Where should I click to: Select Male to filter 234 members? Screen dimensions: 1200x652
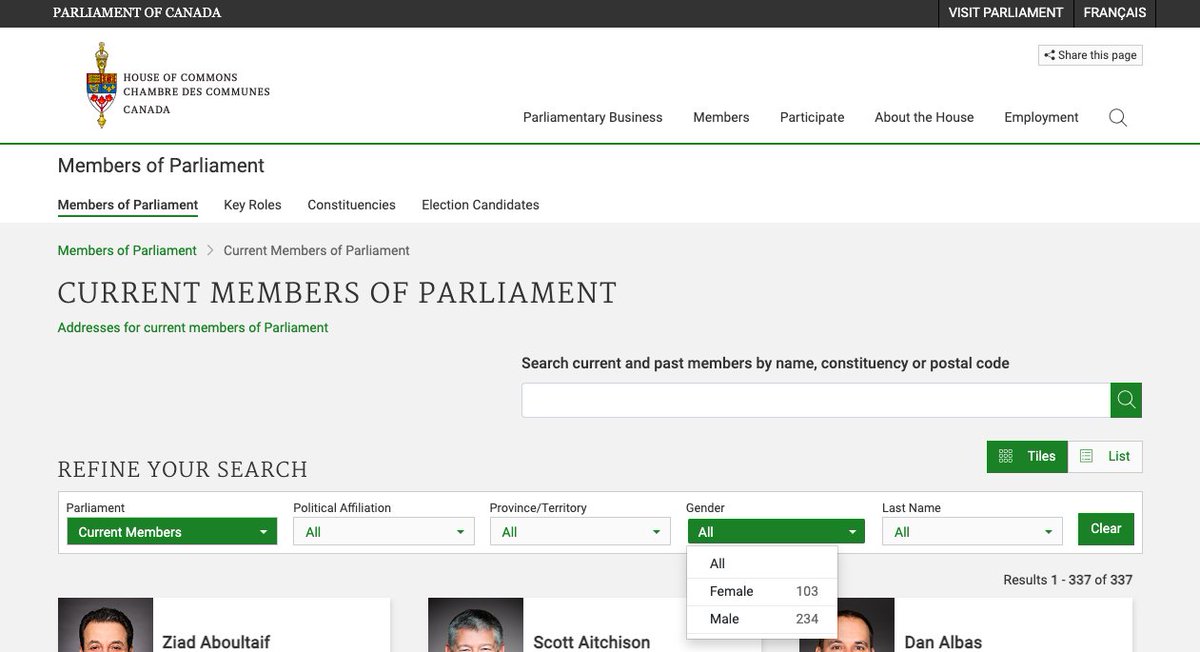click(729, 618)
